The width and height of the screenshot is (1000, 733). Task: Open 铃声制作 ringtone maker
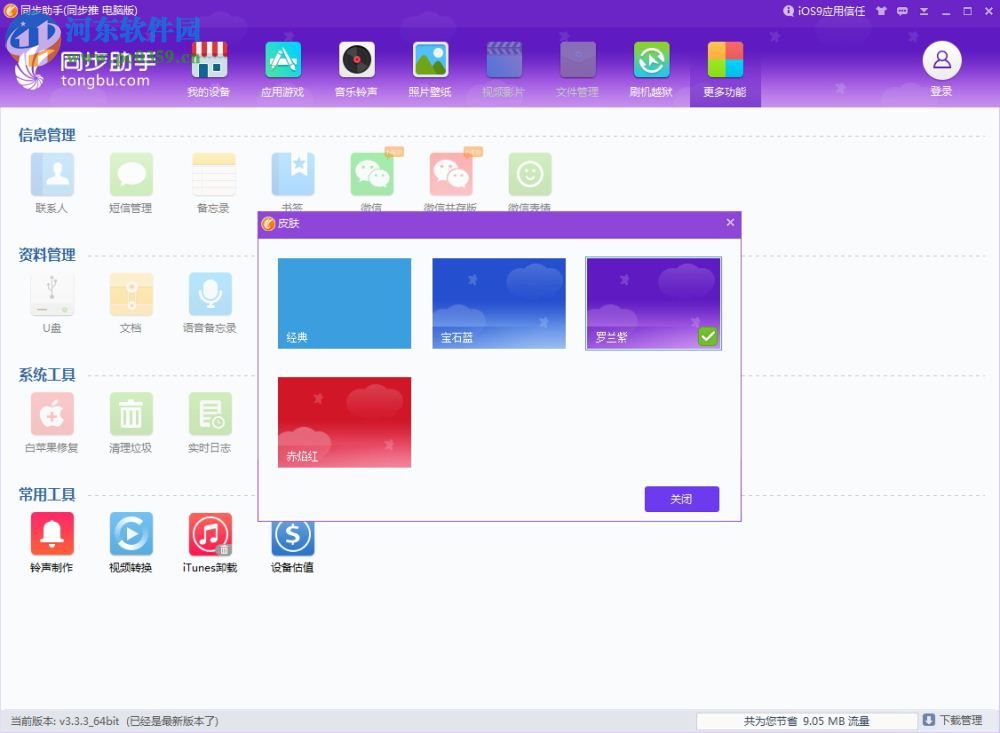click(52, 542)
